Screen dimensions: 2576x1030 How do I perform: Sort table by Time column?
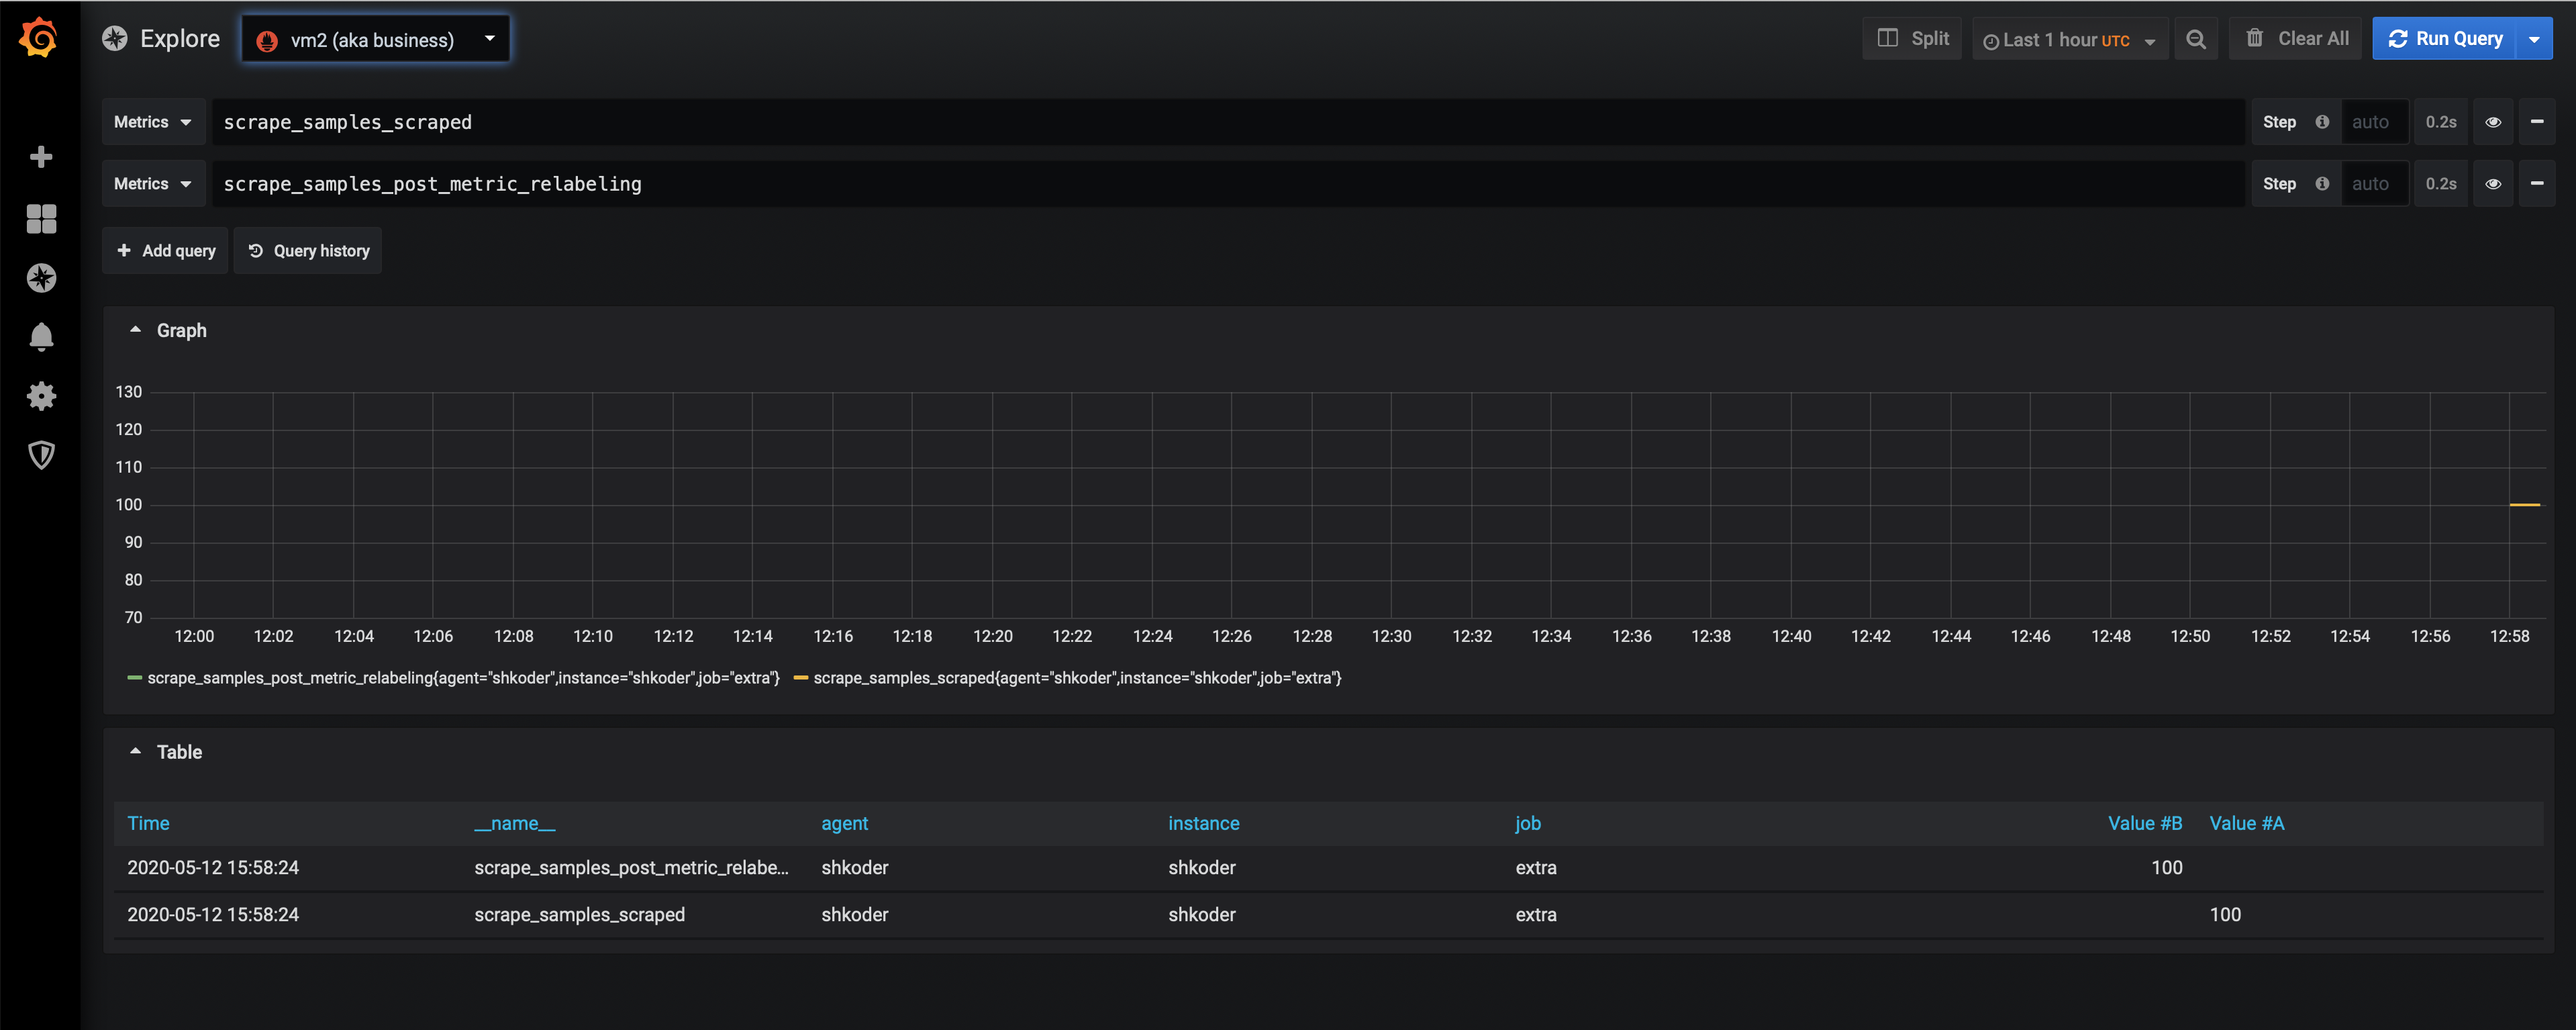pyautogui.click(x=148, y=824)
